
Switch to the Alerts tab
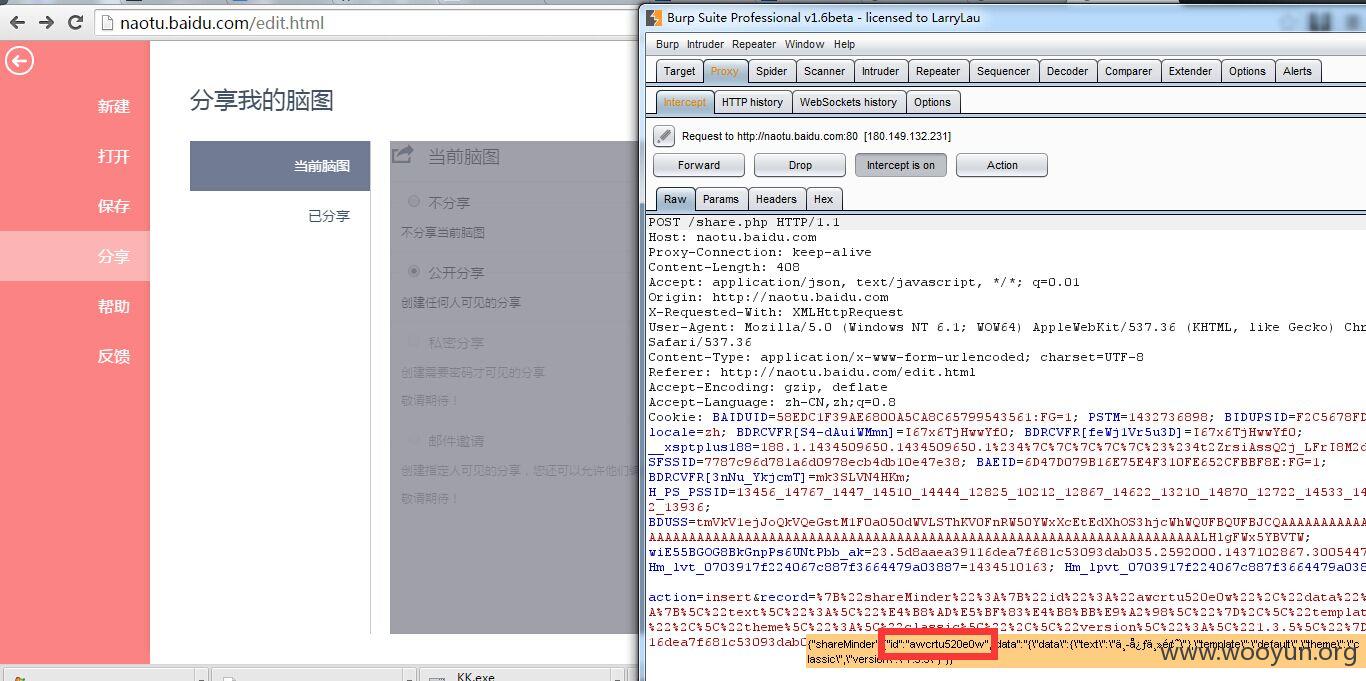point(1297,71)
